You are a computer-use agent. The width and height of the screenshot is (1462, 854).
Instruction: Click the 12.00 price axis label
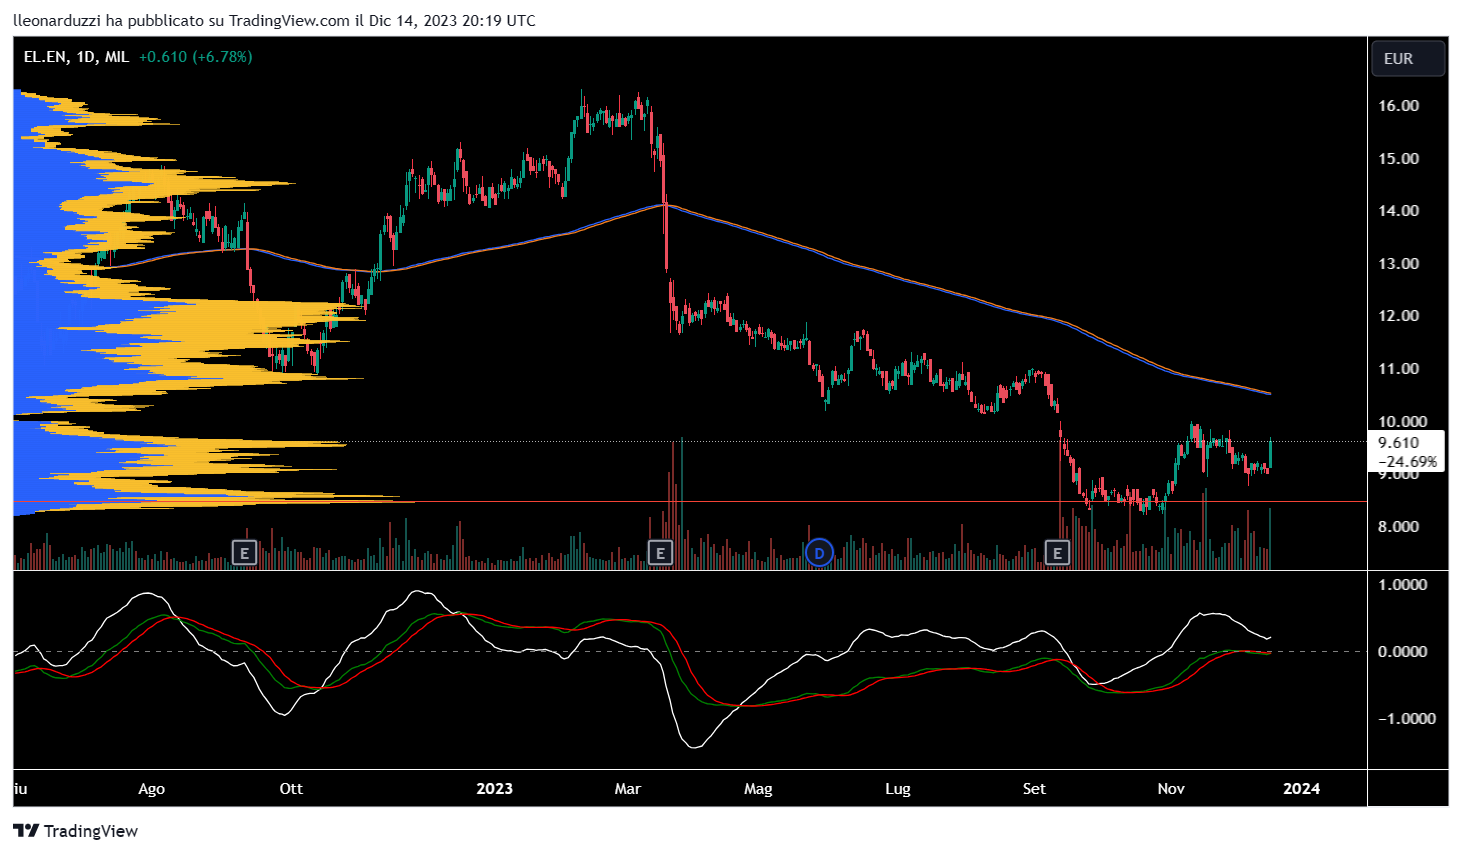[x=1398, y=316]
